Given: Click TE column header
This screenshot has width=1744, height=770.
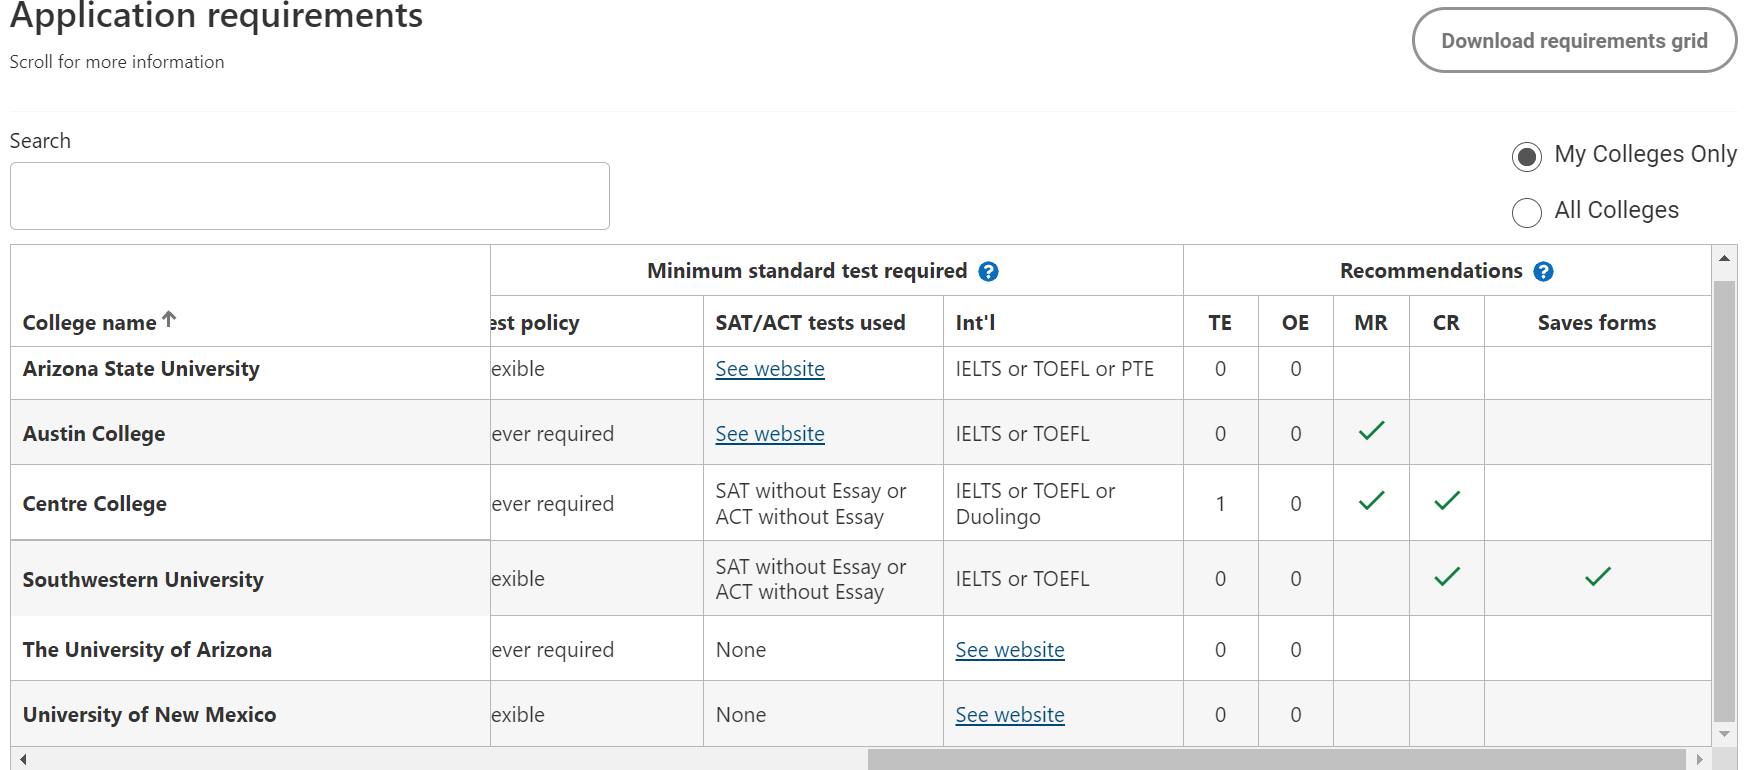Looking at the screenshot, I should 1220,323.
